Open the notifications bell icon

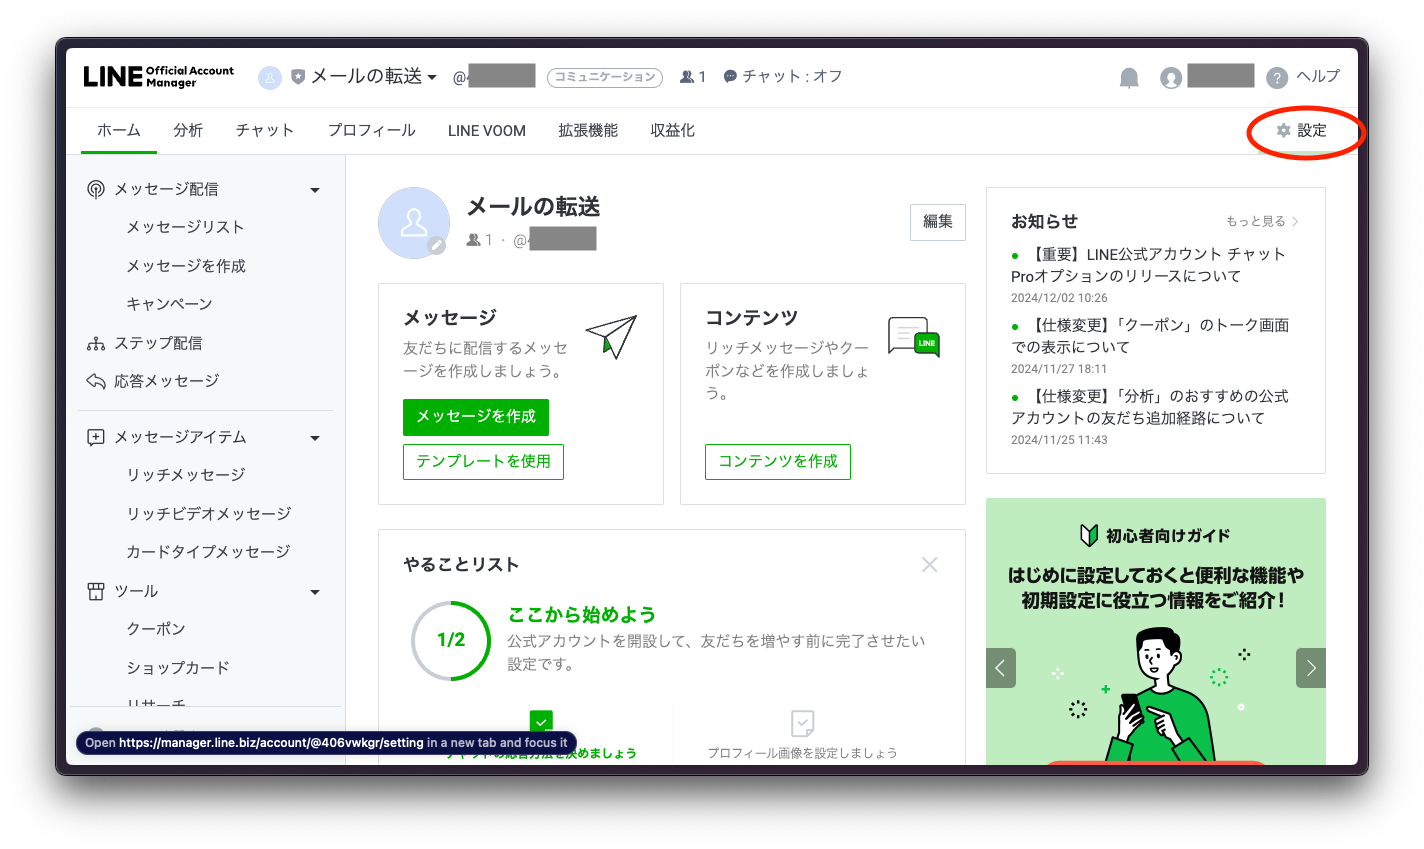click(x=1128, y=77)
